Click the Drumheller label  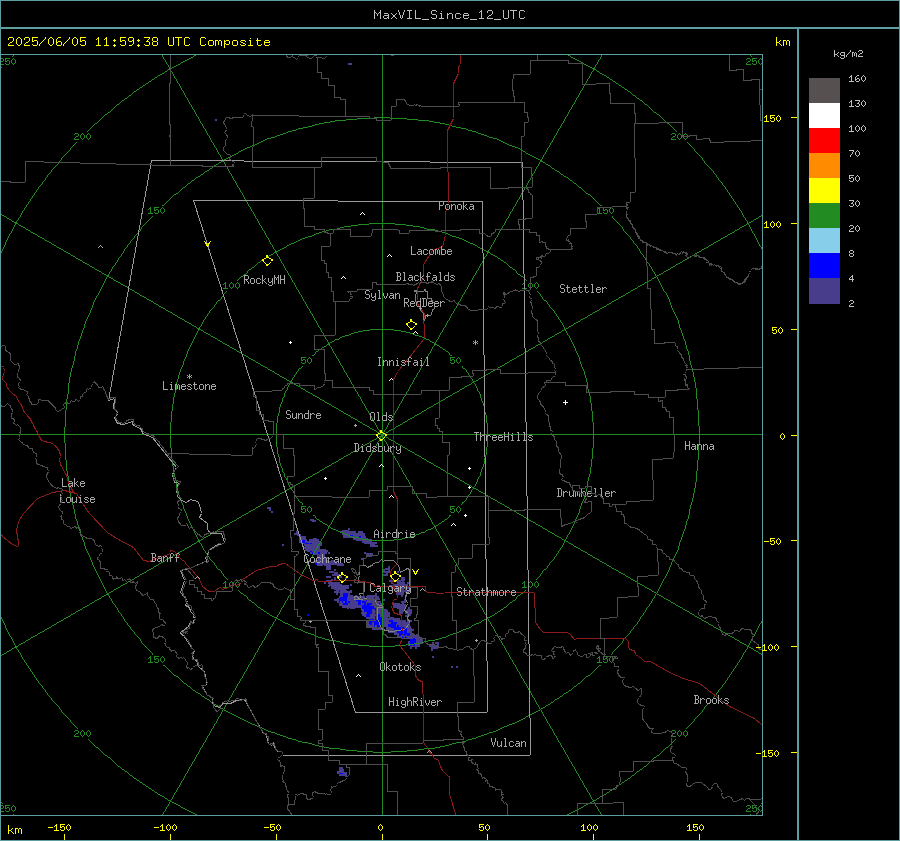pyautogui.click(x=586, y=493)
